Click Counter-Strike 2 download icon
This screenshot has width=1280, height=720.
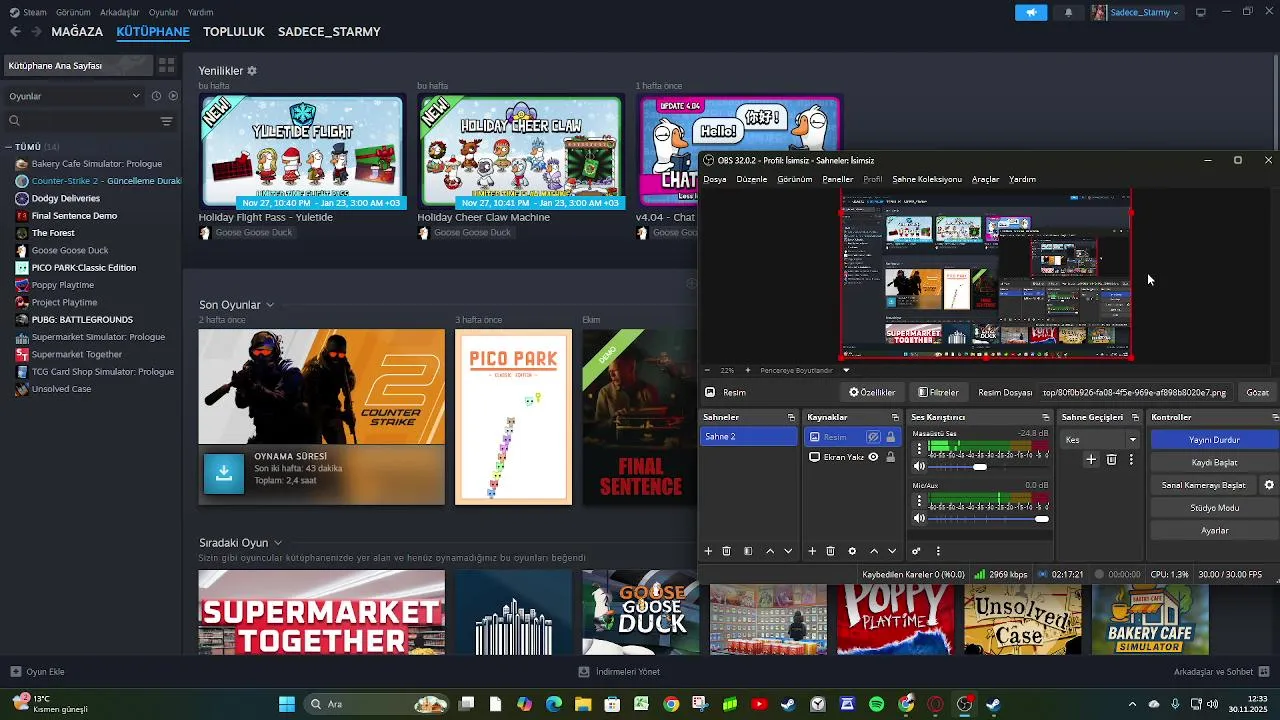click(224, 474)
